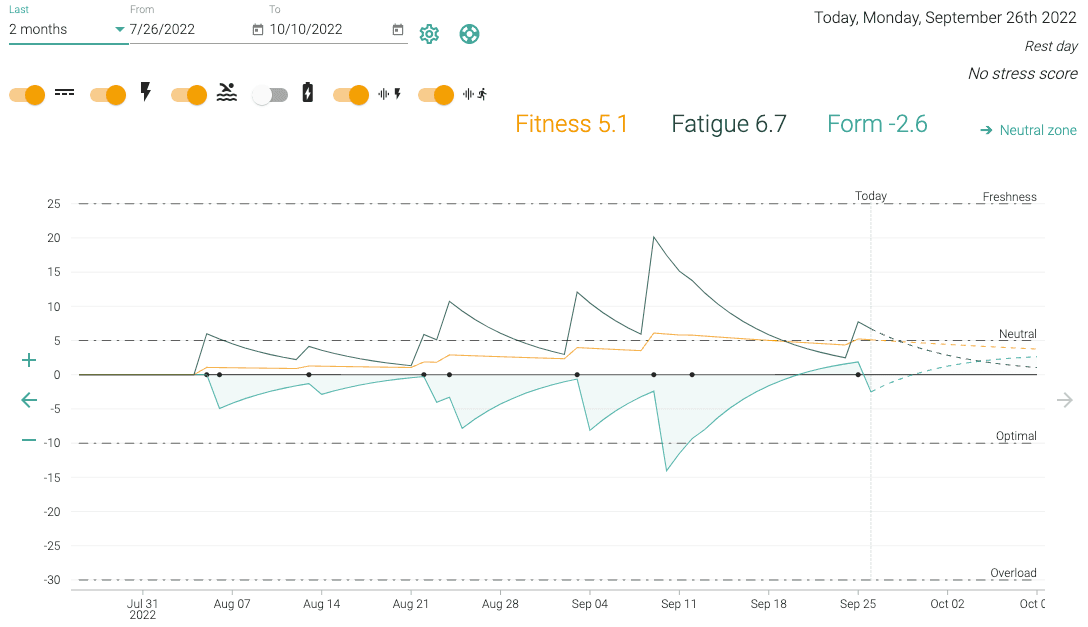Screen dimensions: 1088x627
Task: Open the From date calendar picker
Action: click(x=258, y=30)
